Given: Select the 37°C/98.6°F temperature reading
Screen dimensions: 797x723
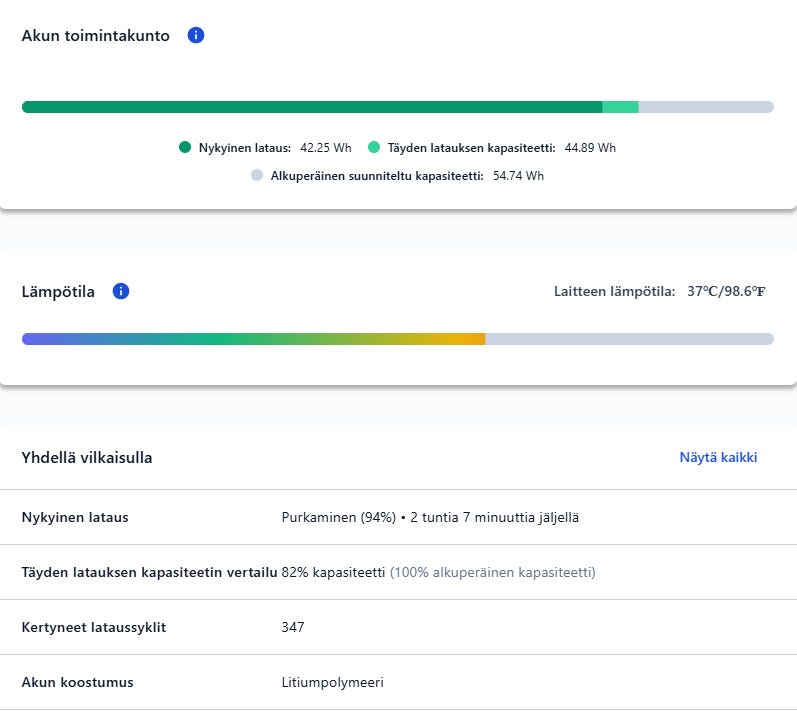Looking at the screenshot, I should click(726, 291).
